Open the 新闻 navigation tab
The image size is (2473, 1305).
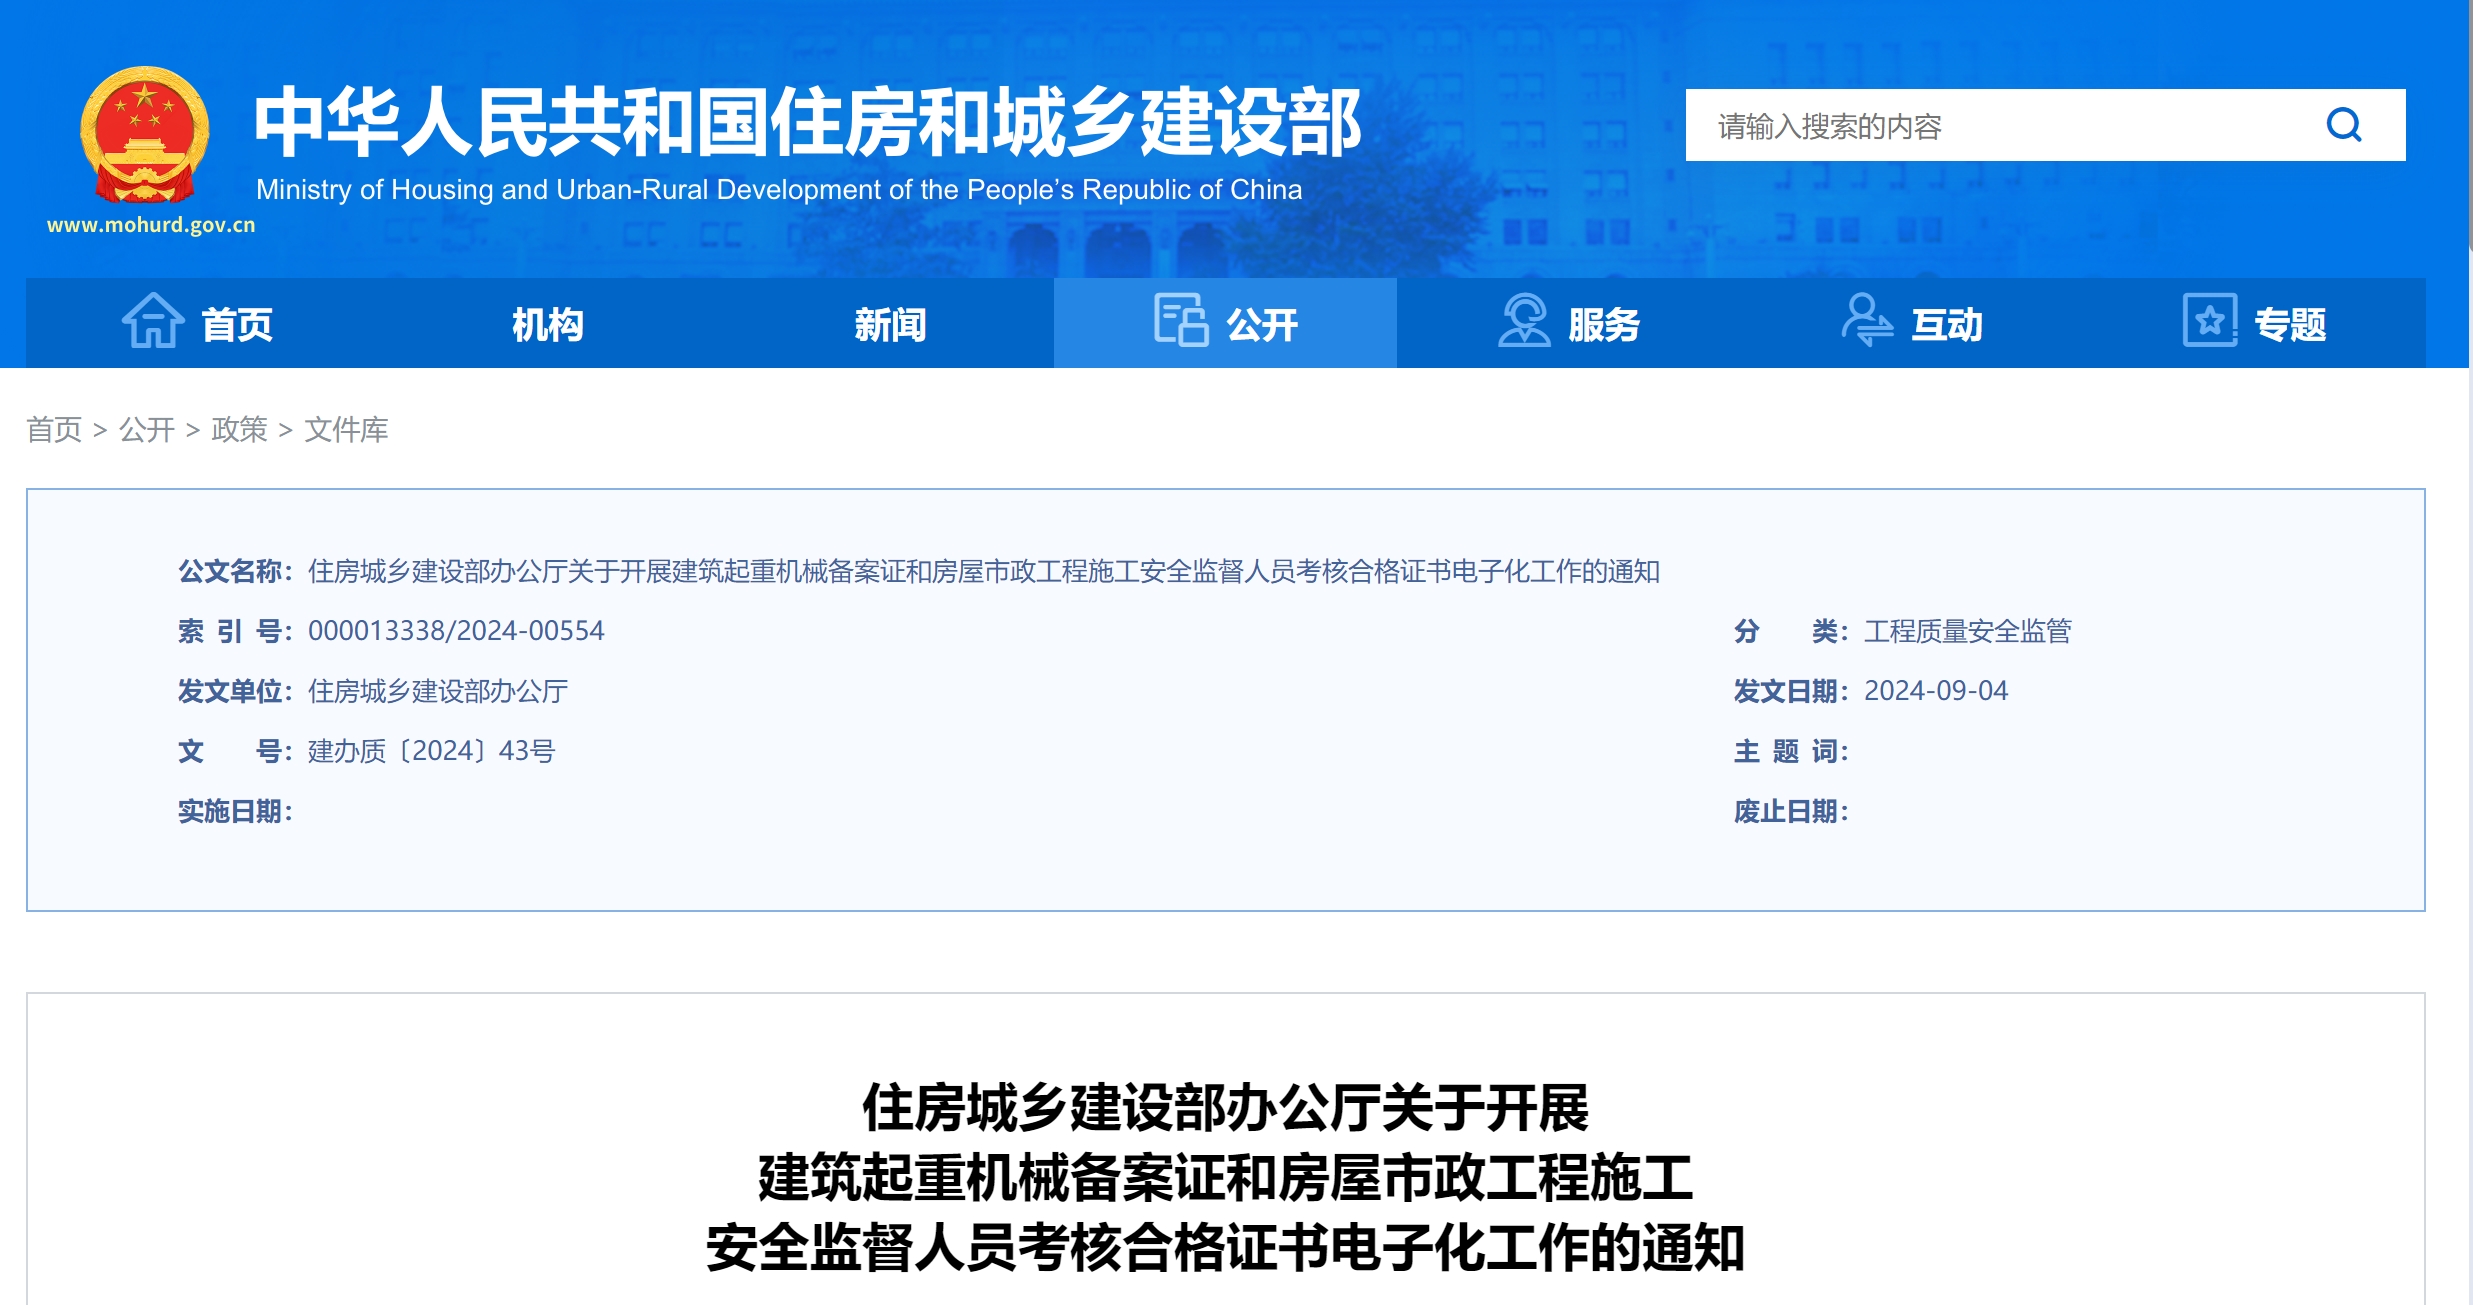[x=890, y=323]
